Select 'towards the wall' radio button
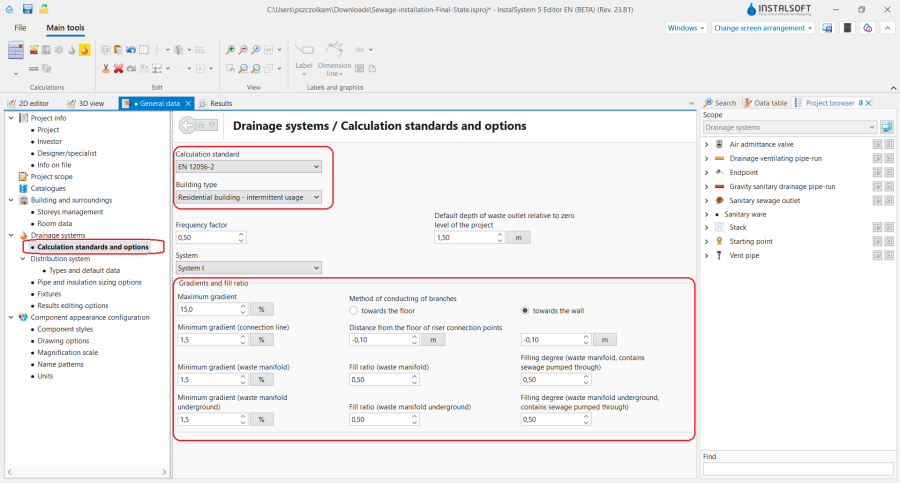The height and width of the screenshot is (483, 900). [x=525, y=311]
